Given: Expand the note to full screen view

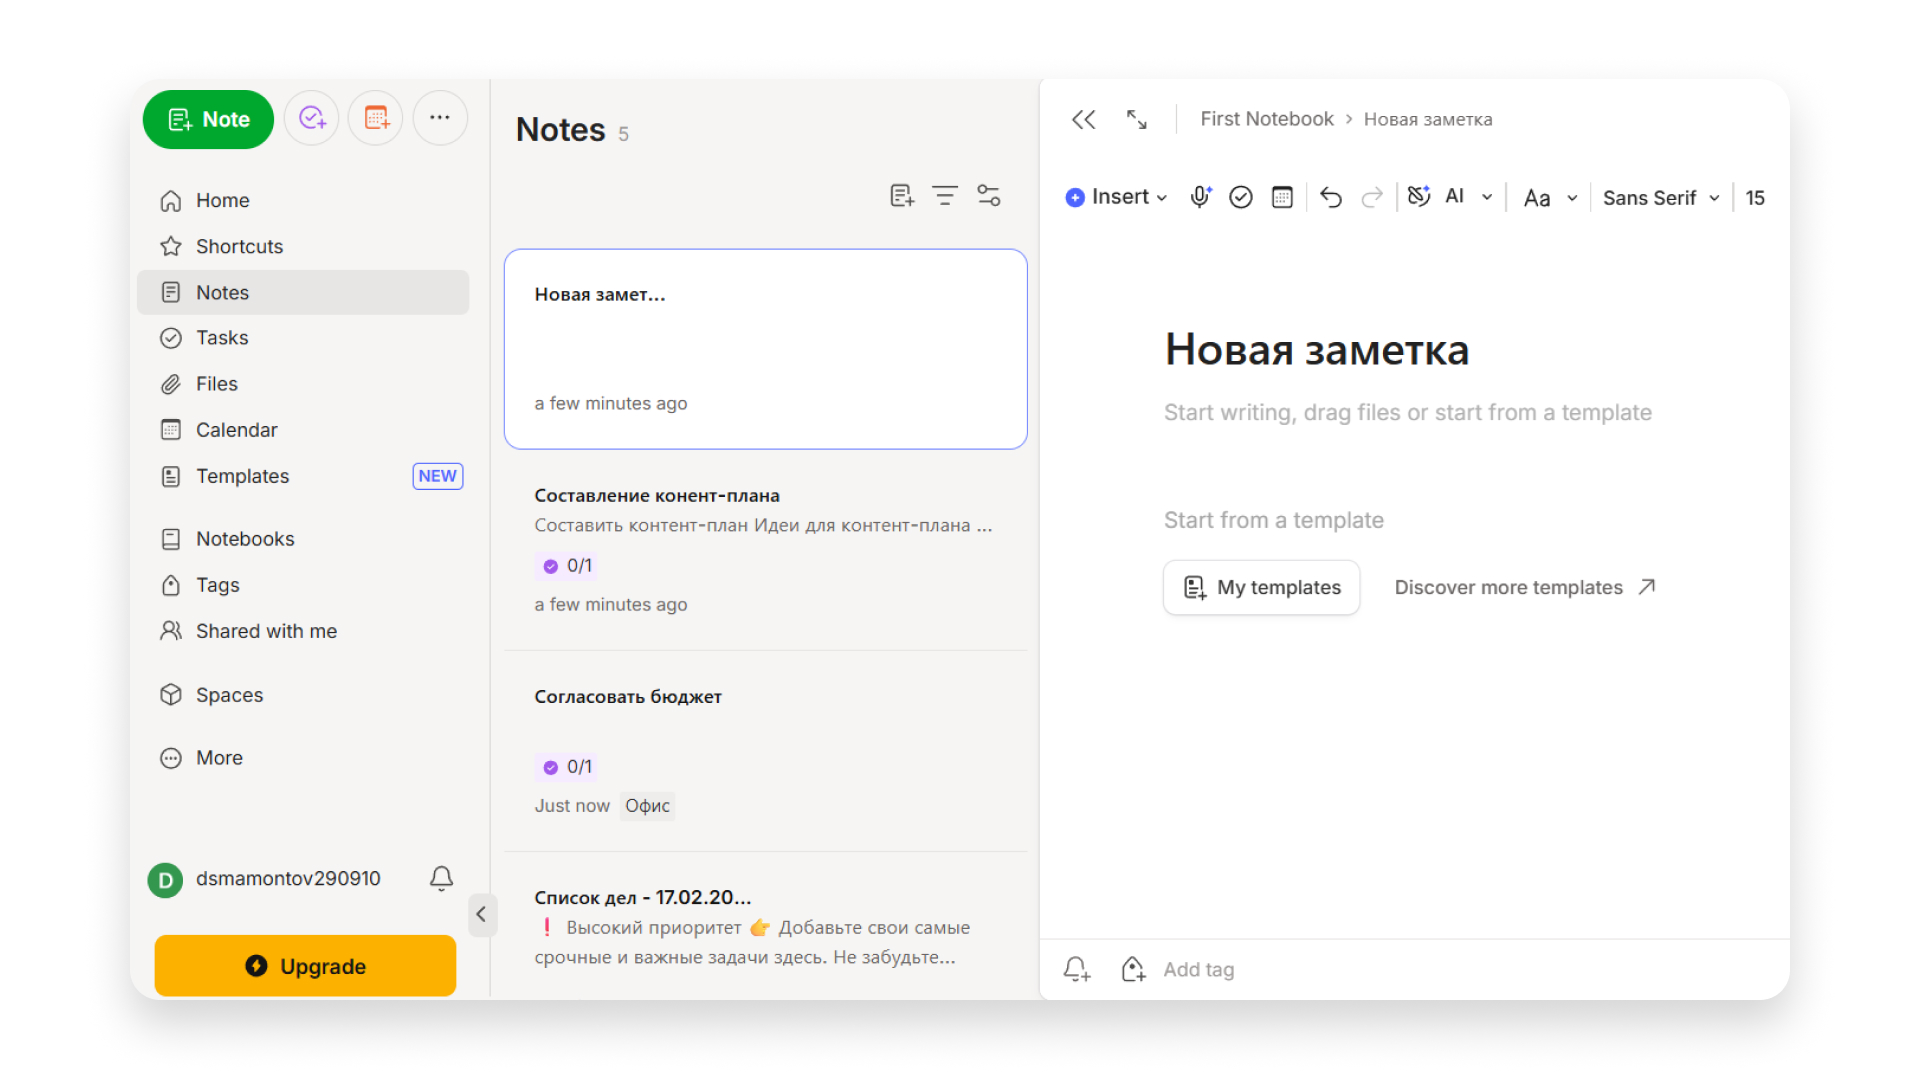Looking at the screenshot, I should click(x=1136, y=119).
